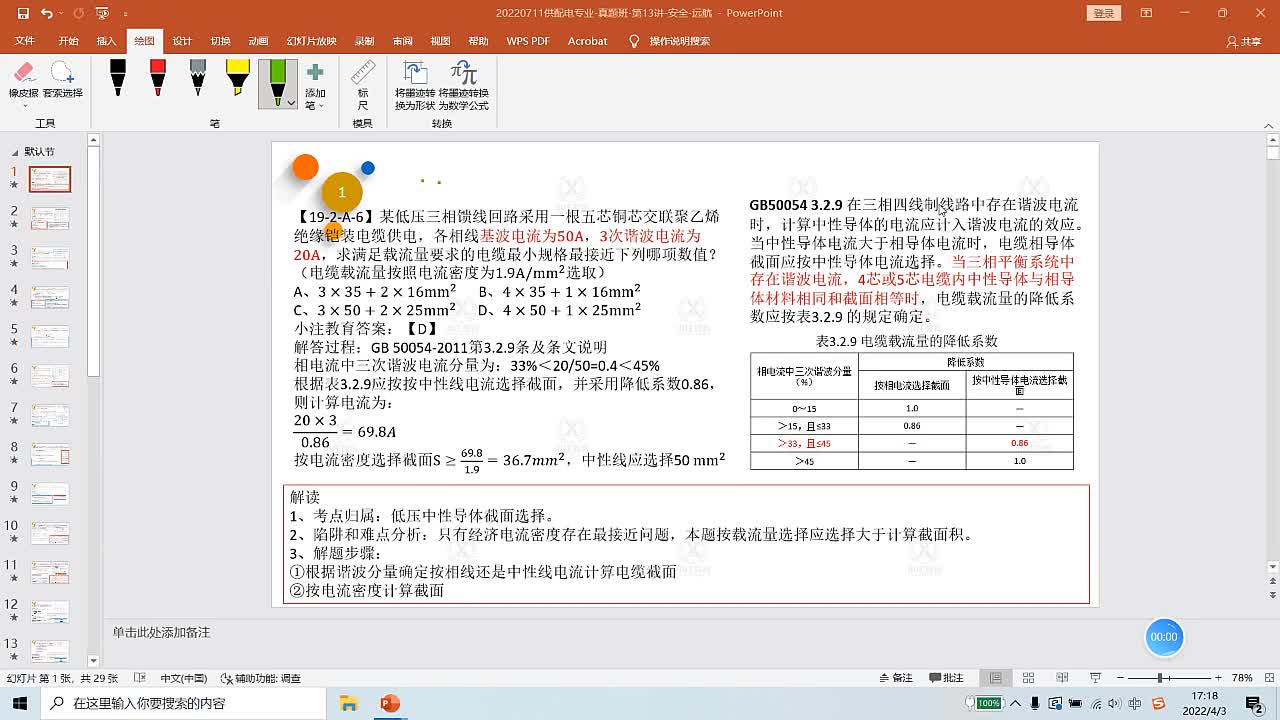The width and height of the screenshot is (1280, 720).
Task: Click the zoom slider in status bar
Action: tap(1160, 678)
